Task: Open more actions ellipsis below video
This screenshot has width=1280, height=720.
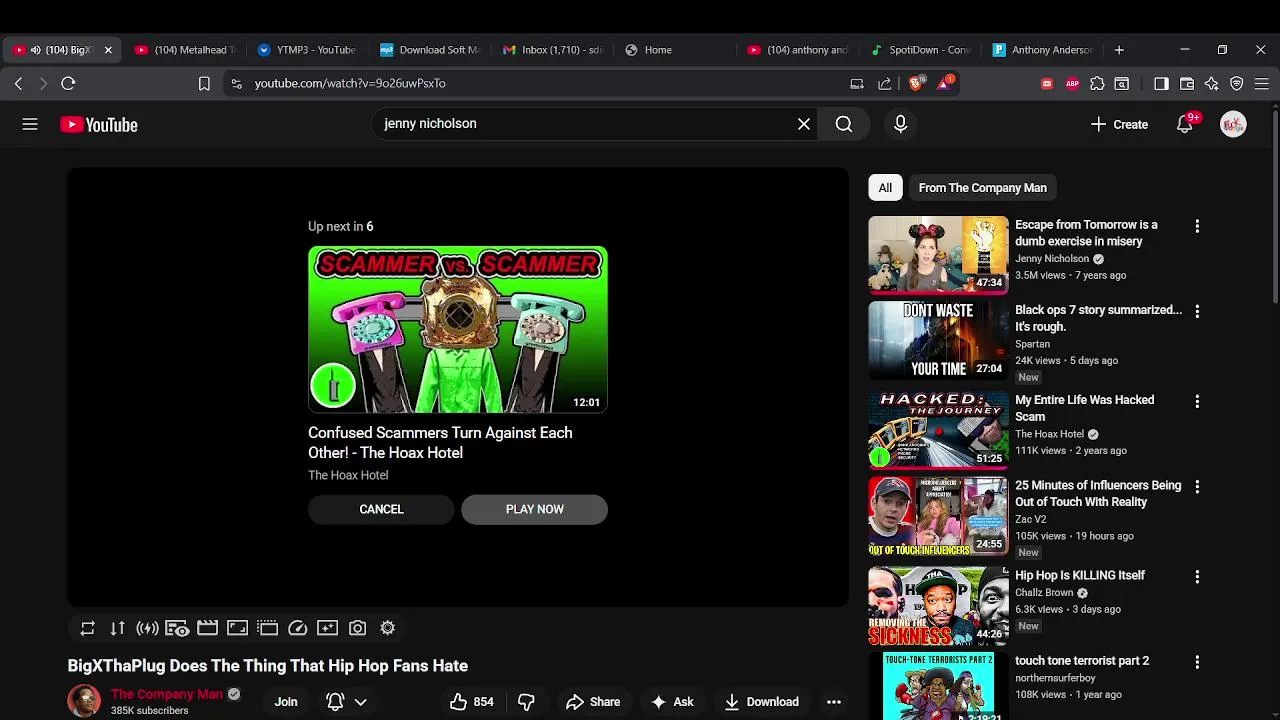Action: (x=833, y=702)
